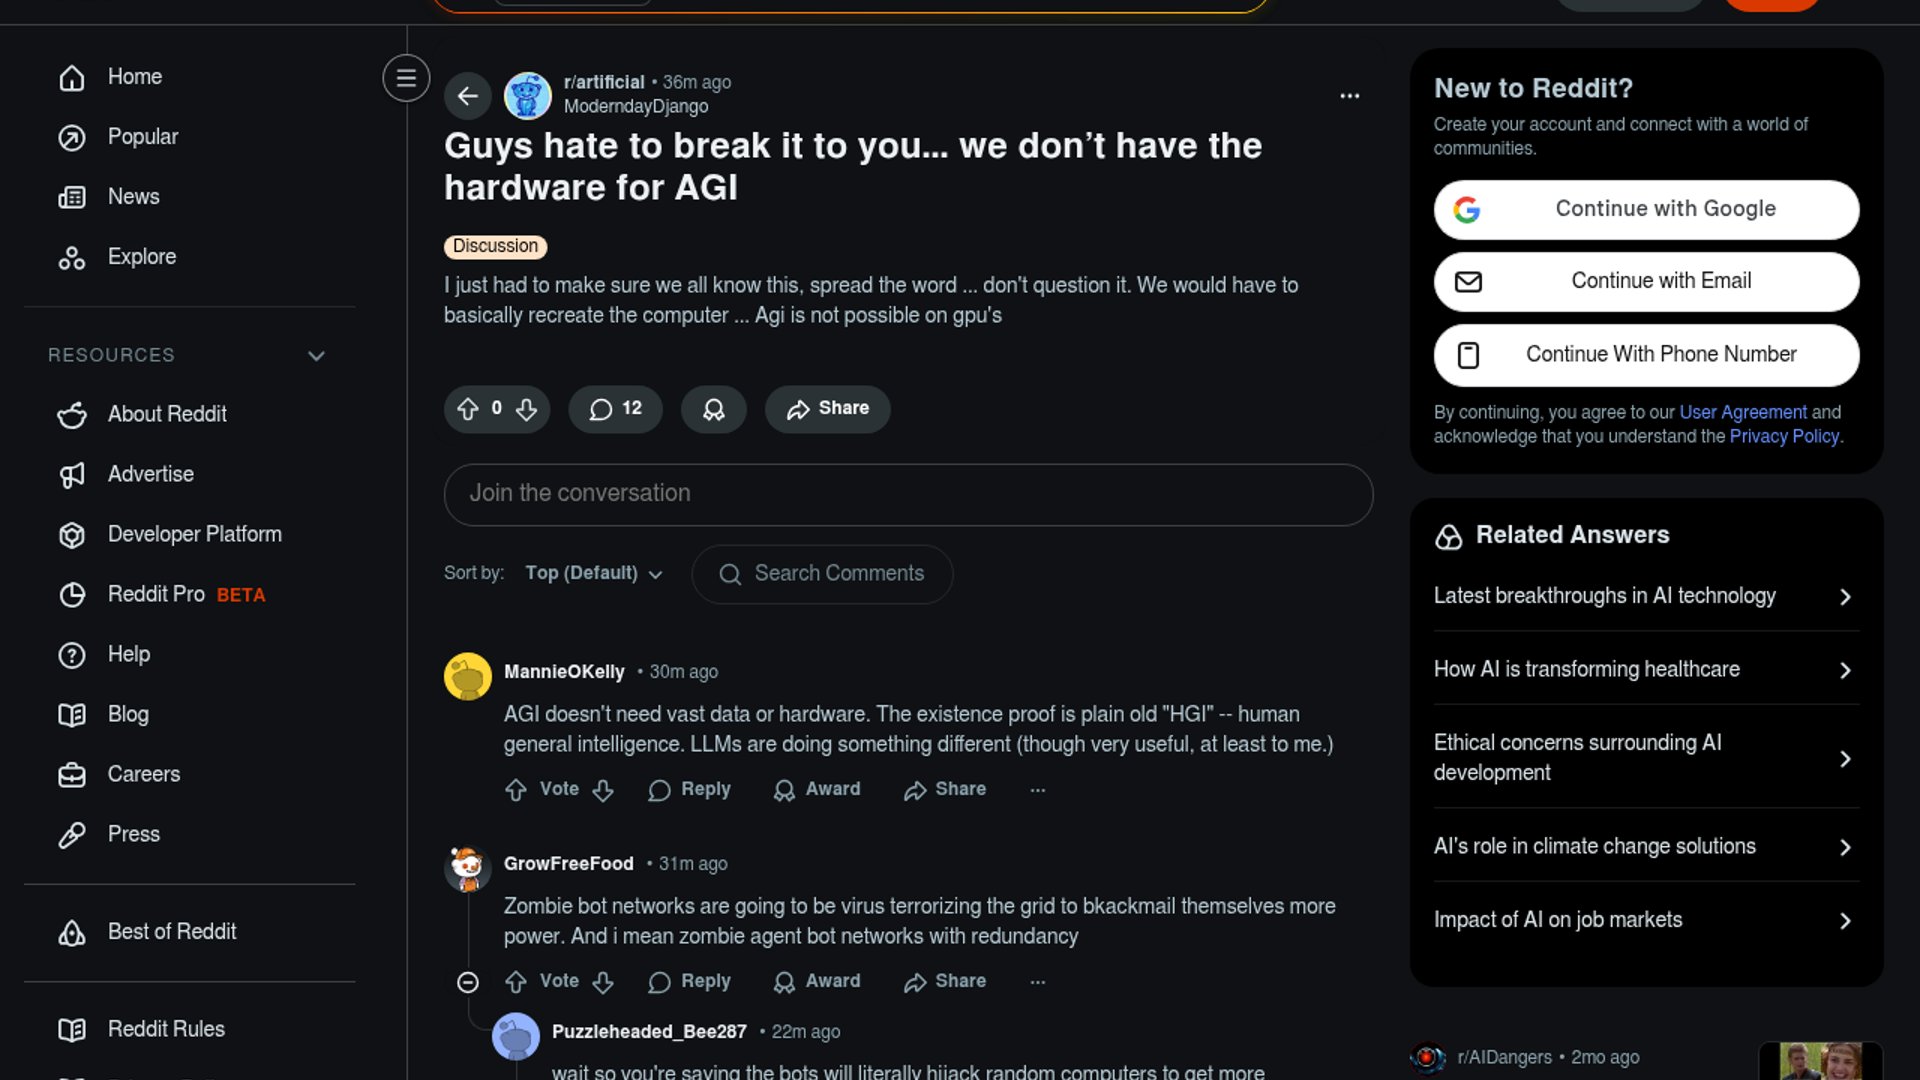Click the award icon on the post
The image size is (1920, 1080).
point(713,409)
